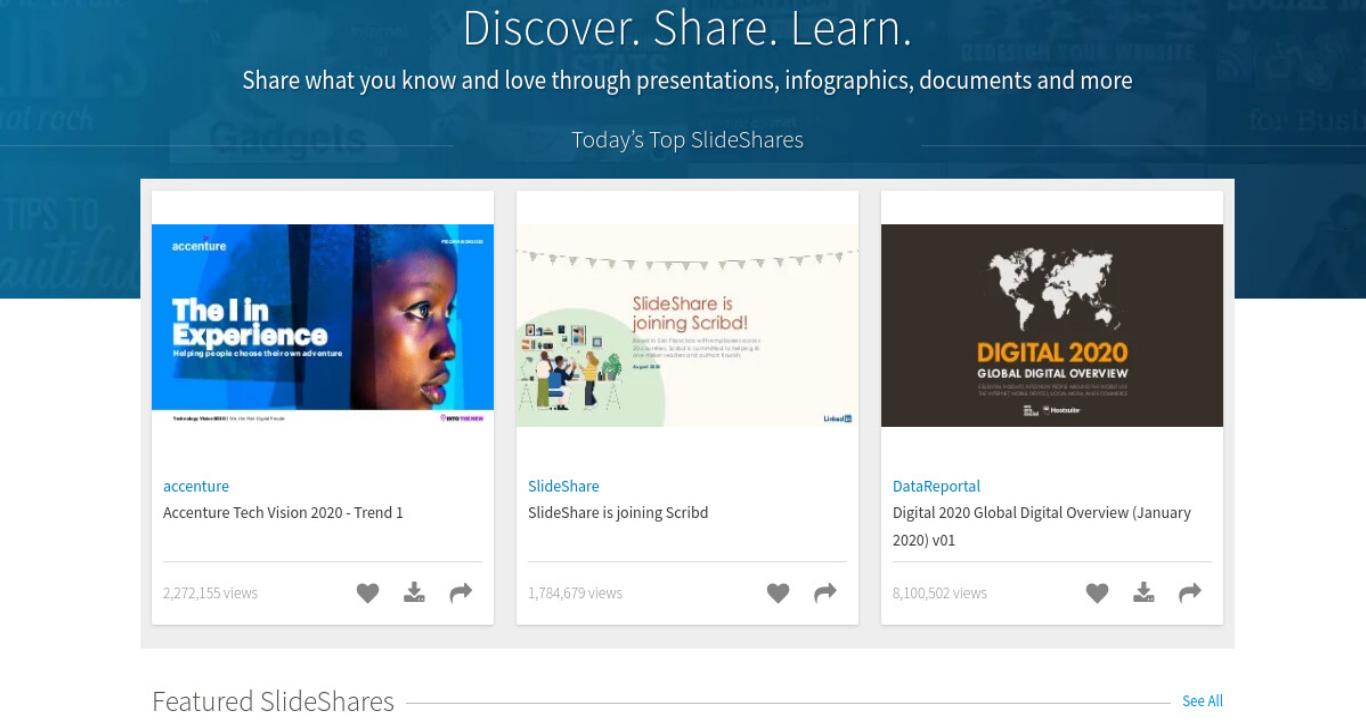This screenshot has height=724, width=1366.
Task: Open title Accenture Tech Vision 2020 - Trend 1
Action: pos(283,512)
